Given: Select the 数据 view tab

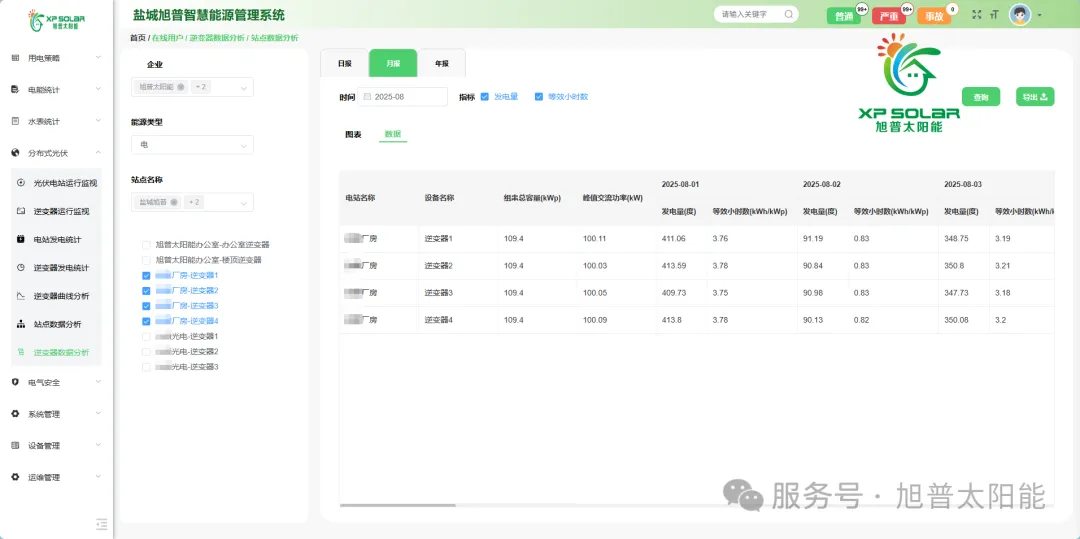Looking at the screenshot, I should 393,134.
